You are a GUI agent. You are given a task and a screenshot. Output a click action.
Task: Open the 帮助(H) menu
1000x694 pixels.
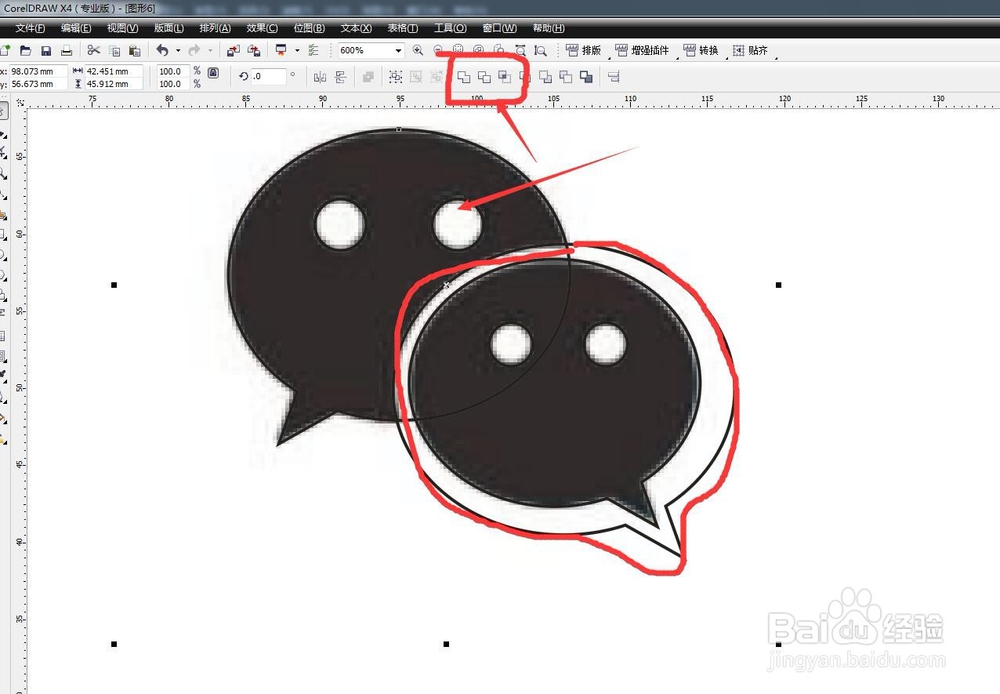point(548,28)
